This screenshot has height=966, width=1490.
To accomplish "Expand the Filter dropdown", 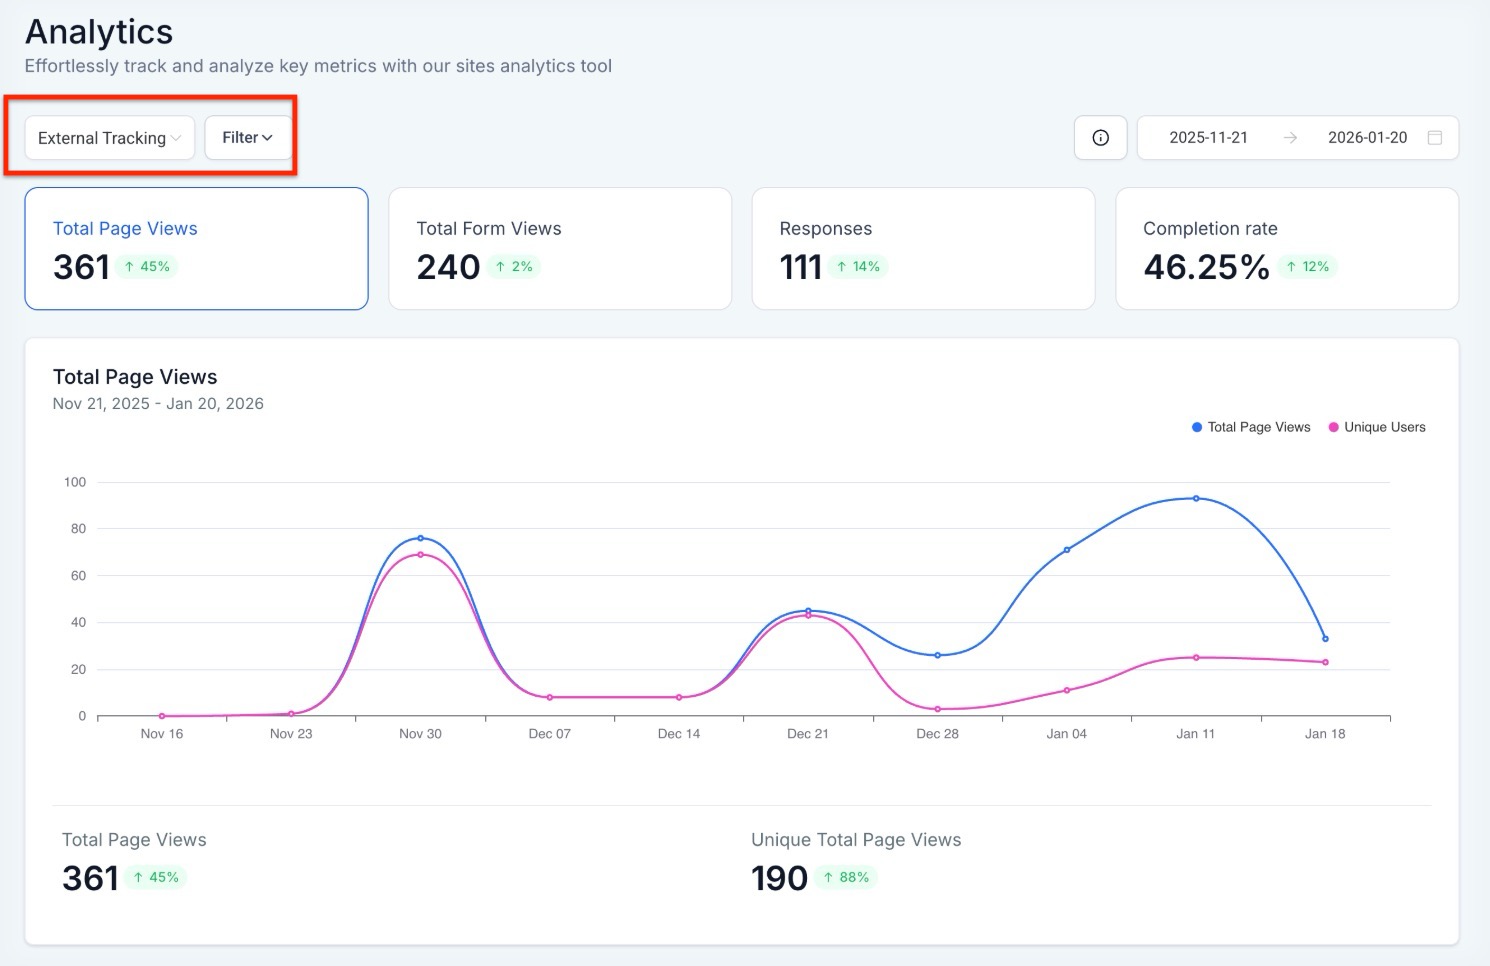I will (x=247, y=138).
